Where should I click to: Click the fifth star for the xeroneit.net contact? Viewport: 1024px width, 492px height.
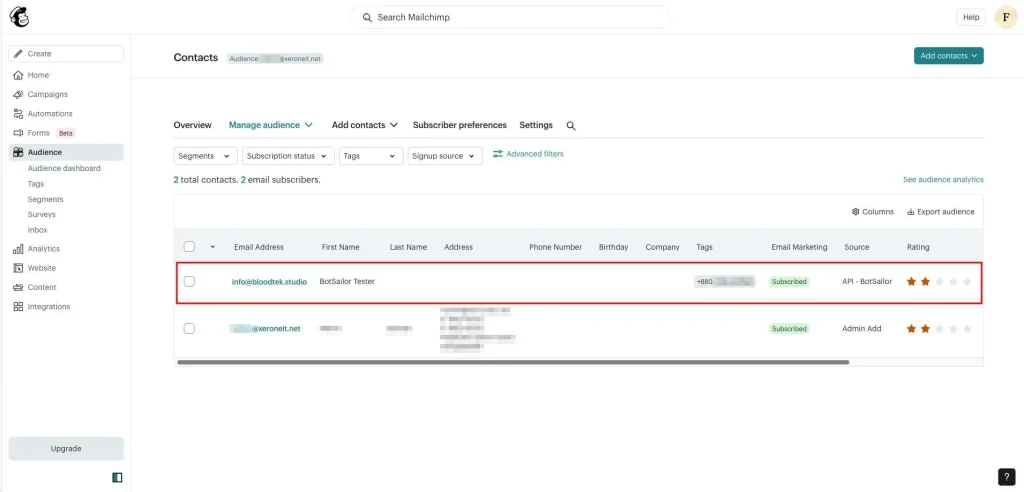[x=967, y=329]
